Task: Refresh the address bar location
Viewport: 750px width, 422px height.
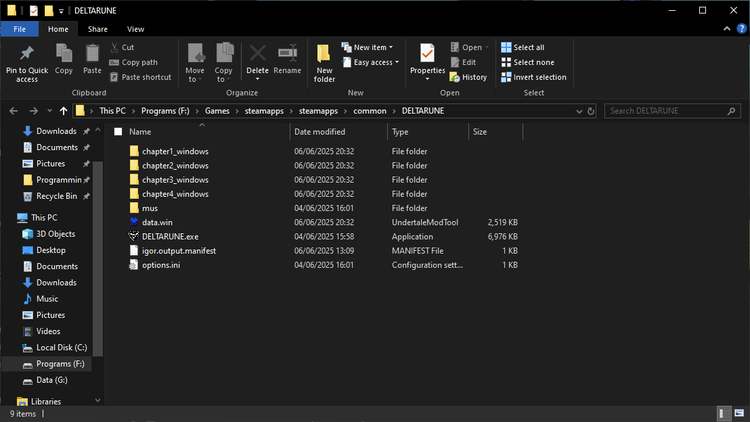Action: 591,111
